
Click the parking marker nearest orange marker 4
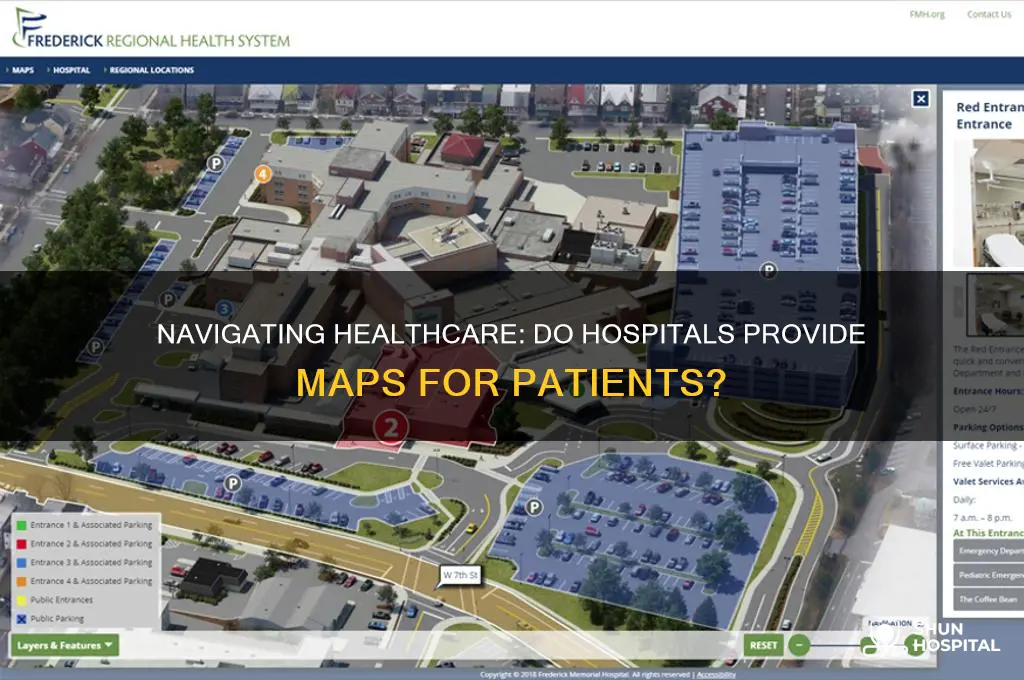click(x=216, y=163)
